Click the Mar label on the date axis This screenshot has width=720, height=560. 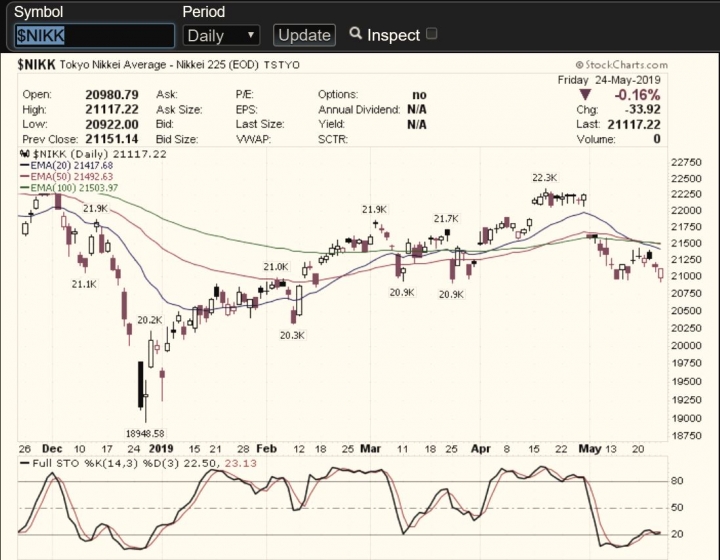click(370, 448)
